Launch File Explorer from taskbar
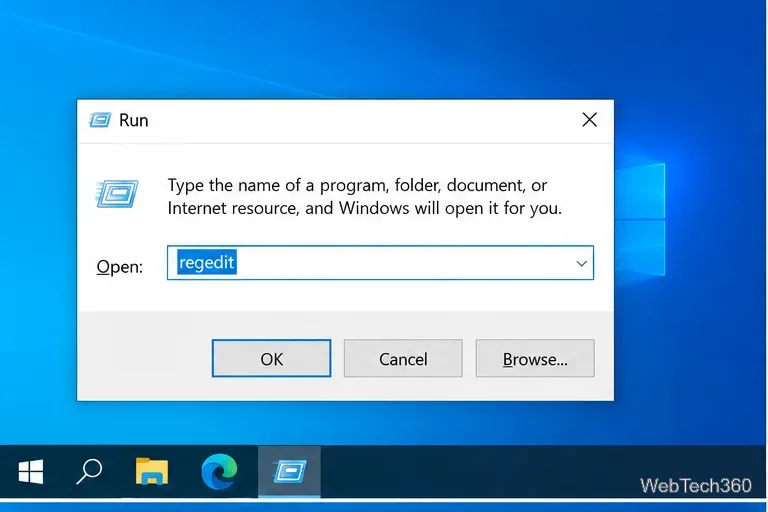Screen dimensions: 768x512 click(152, 471)
